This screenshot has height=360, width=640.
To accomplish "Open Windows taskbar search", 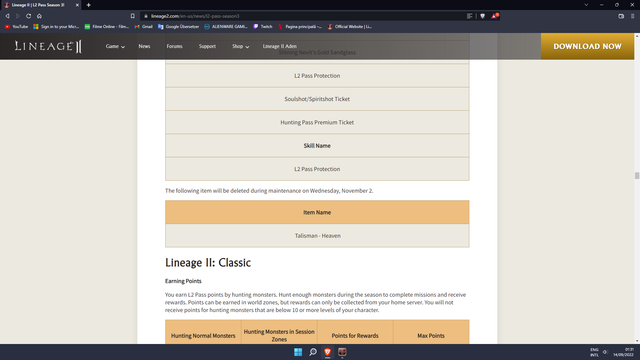I will click(x=313, y=352).
